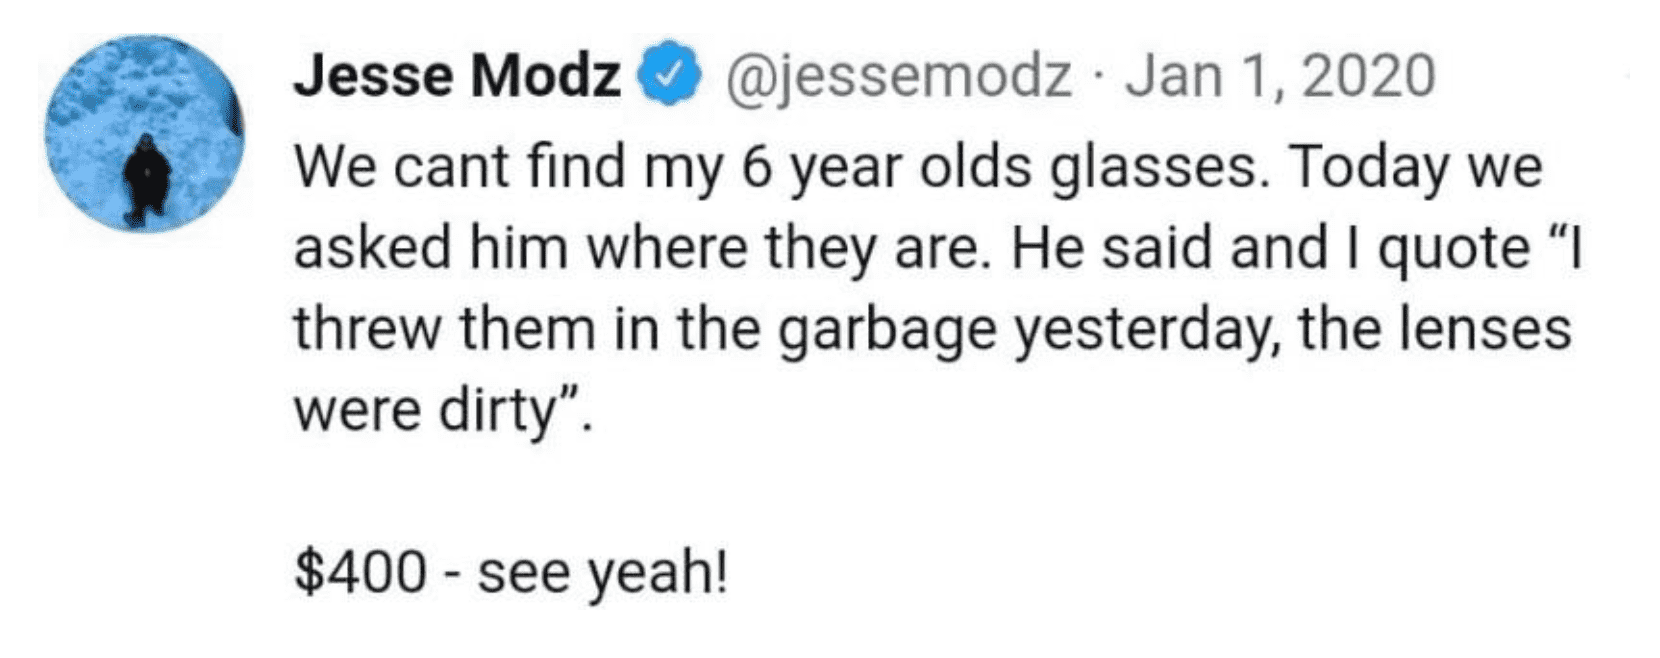Open the Jan 1, 2020 timestamp
The width and height of the screenshot is (1660, 658).
point(1280,77)
